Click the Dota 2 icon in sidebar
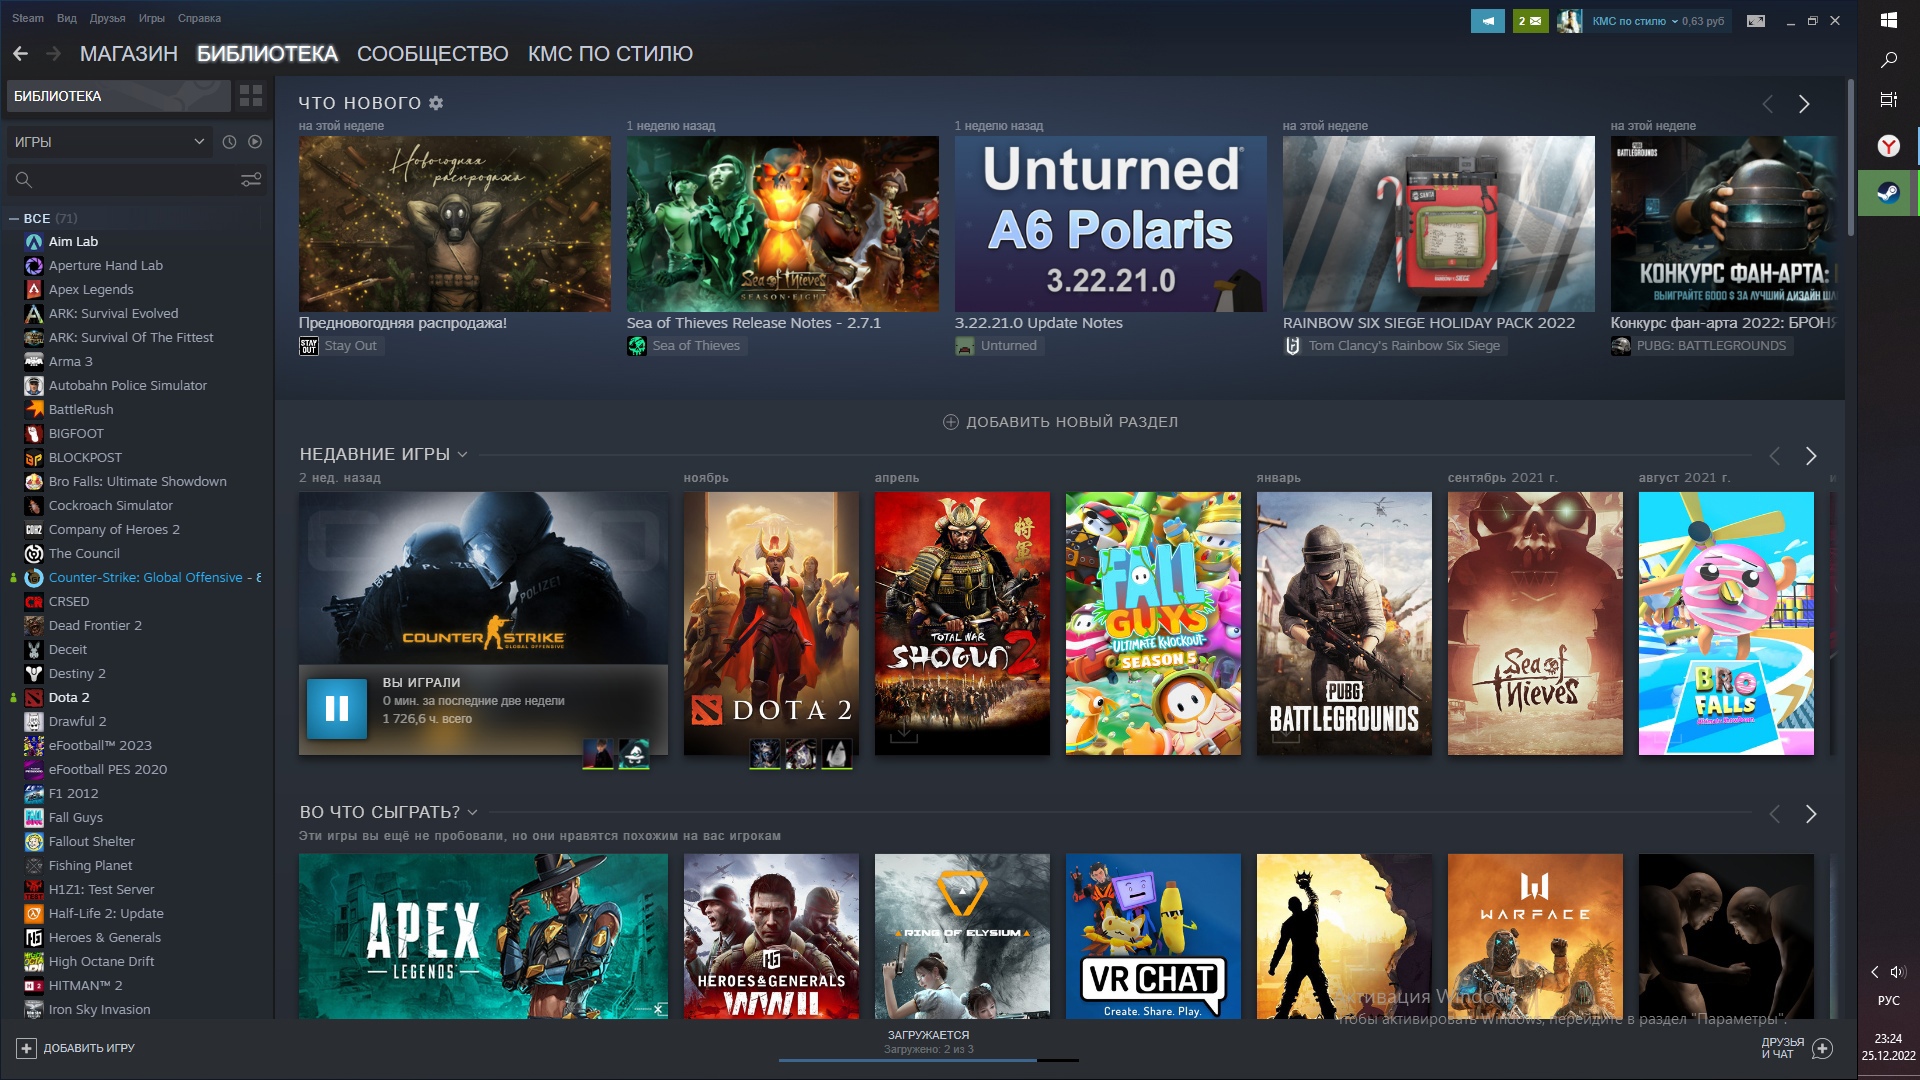1920x1080 pixels. (34, 698)
